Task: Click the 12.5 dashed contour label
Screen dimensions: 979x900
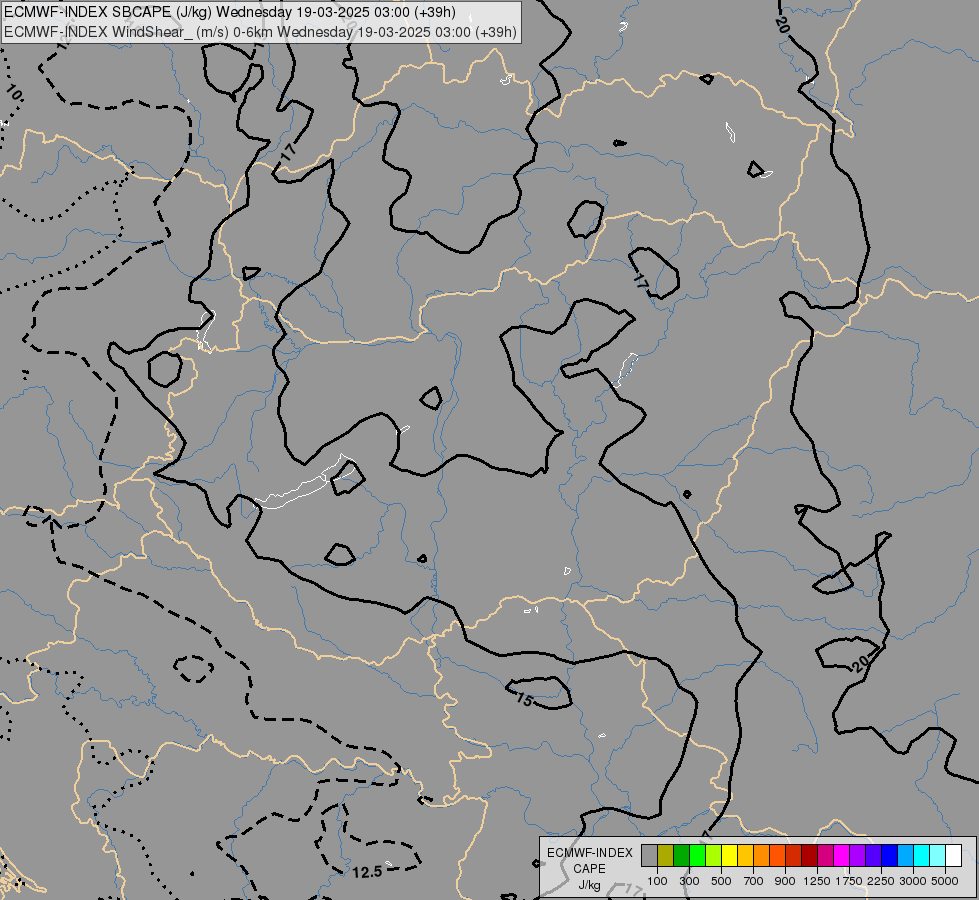Action: 367,872
